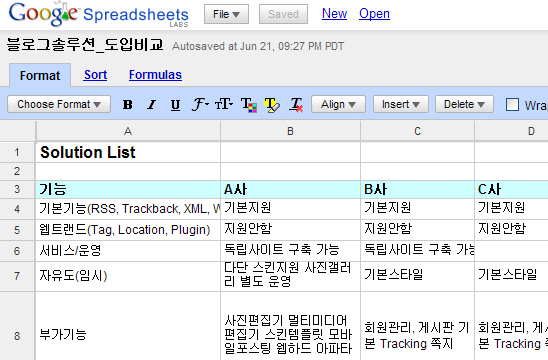Open the background highlight color icon
The width and height of the screenshot is (548, 360).
coord(272,105)
